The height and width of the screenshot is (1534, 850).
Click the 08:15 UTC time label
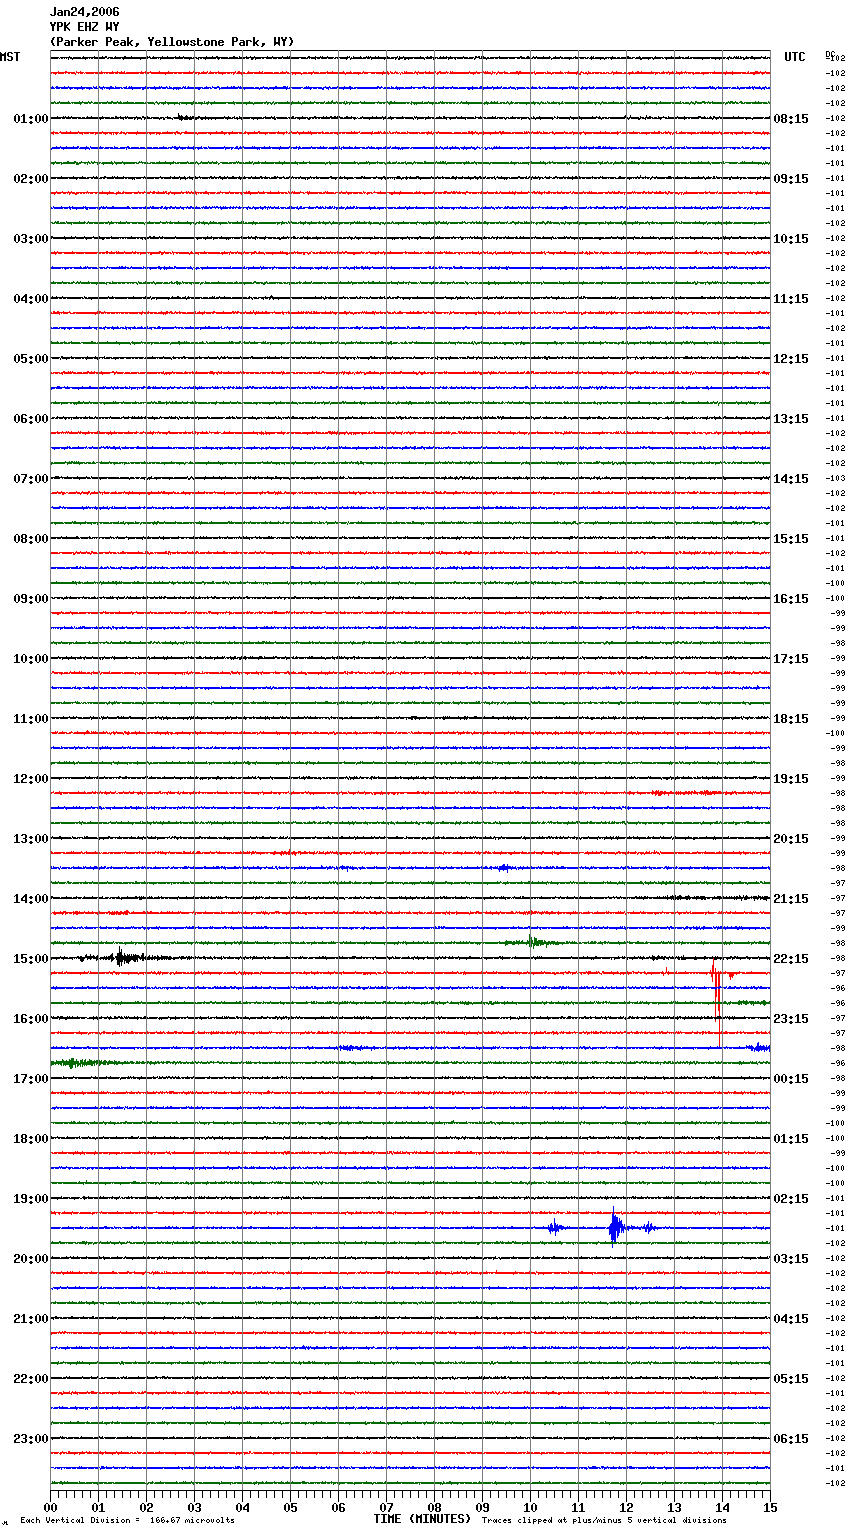(x=791, y=119)
